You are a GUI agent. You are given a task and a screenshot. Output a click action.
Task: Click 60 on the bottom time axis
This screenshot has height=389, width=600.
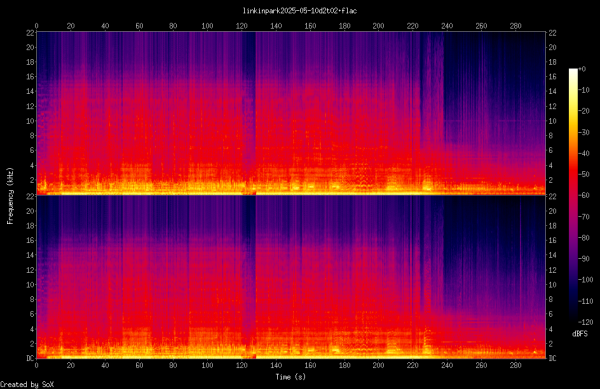pyautogui.click(x=139, y=365)
